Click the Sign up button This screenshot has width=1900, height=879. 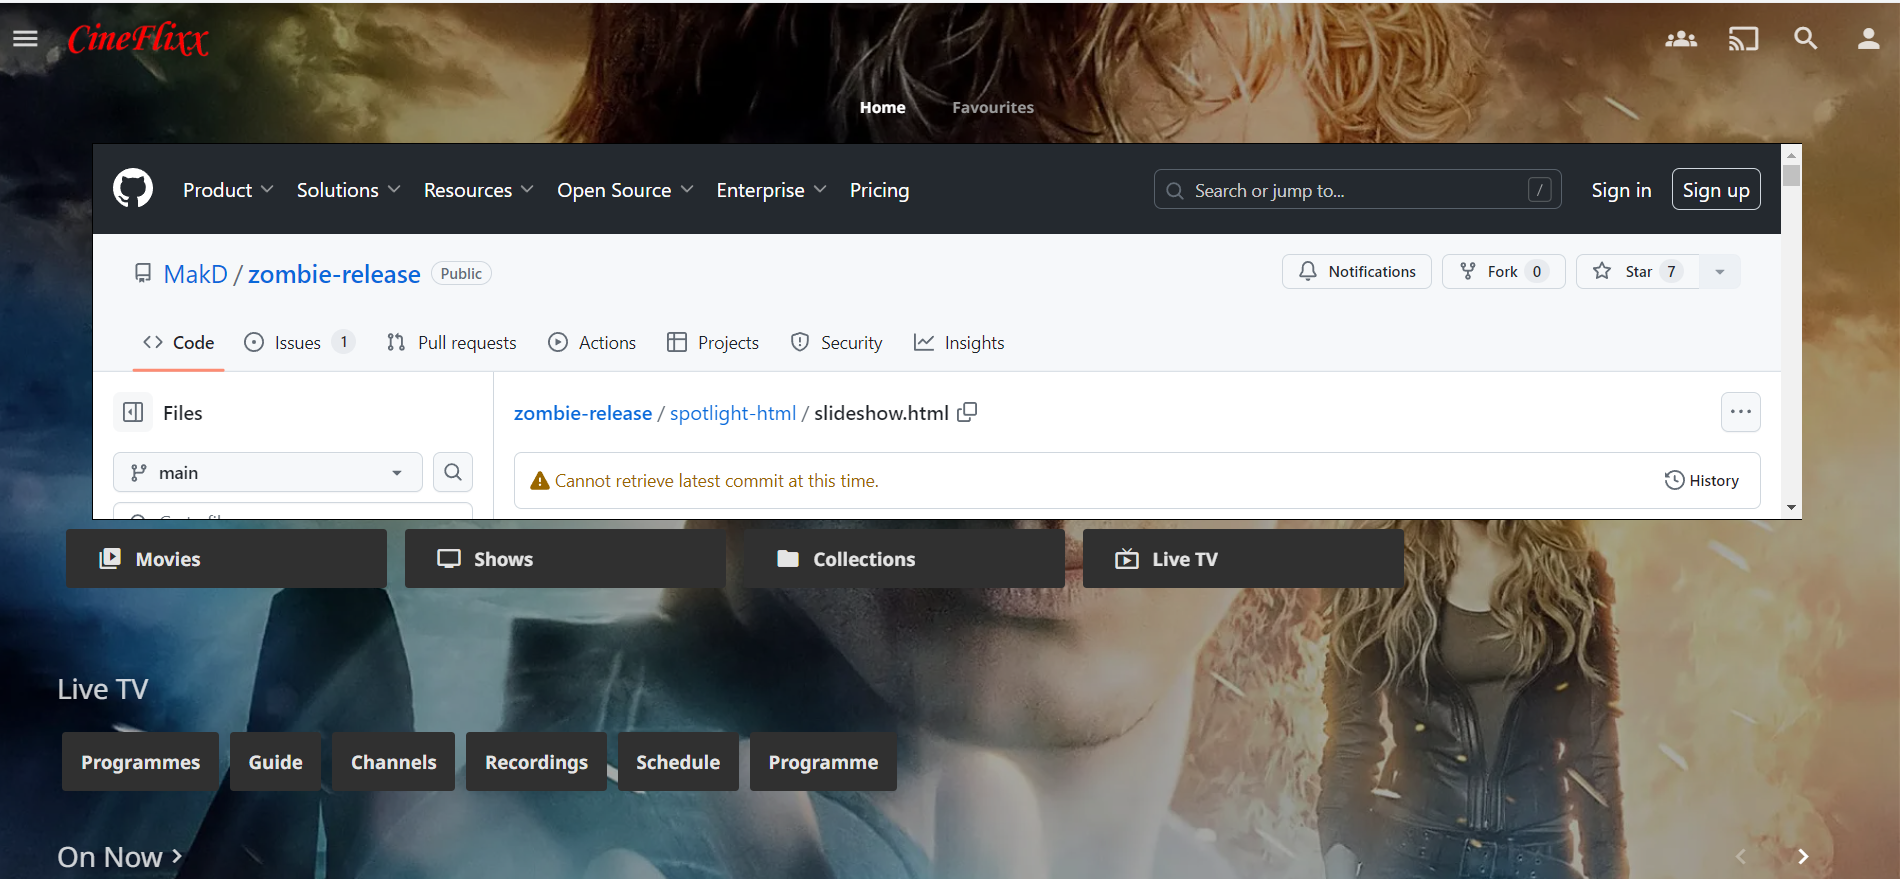tap(1716, 190)
